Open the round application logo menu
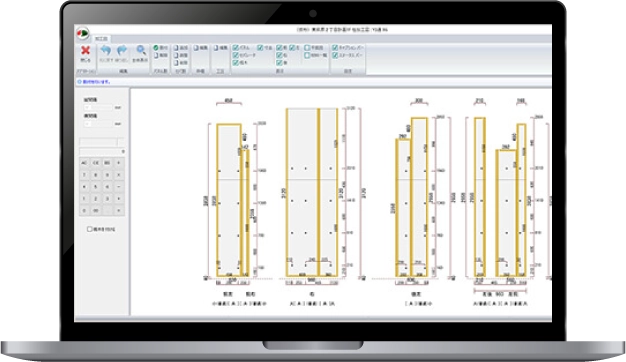The width and height of the screenshot is (626, 362). 83,33
